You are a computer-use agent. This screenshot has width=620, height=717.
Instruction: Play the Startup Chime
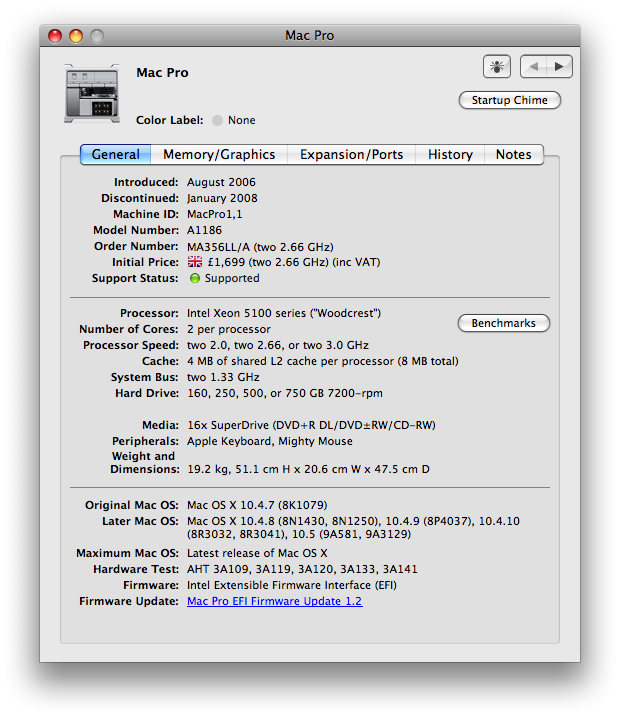pyautogui.click(x=509, y=100)
